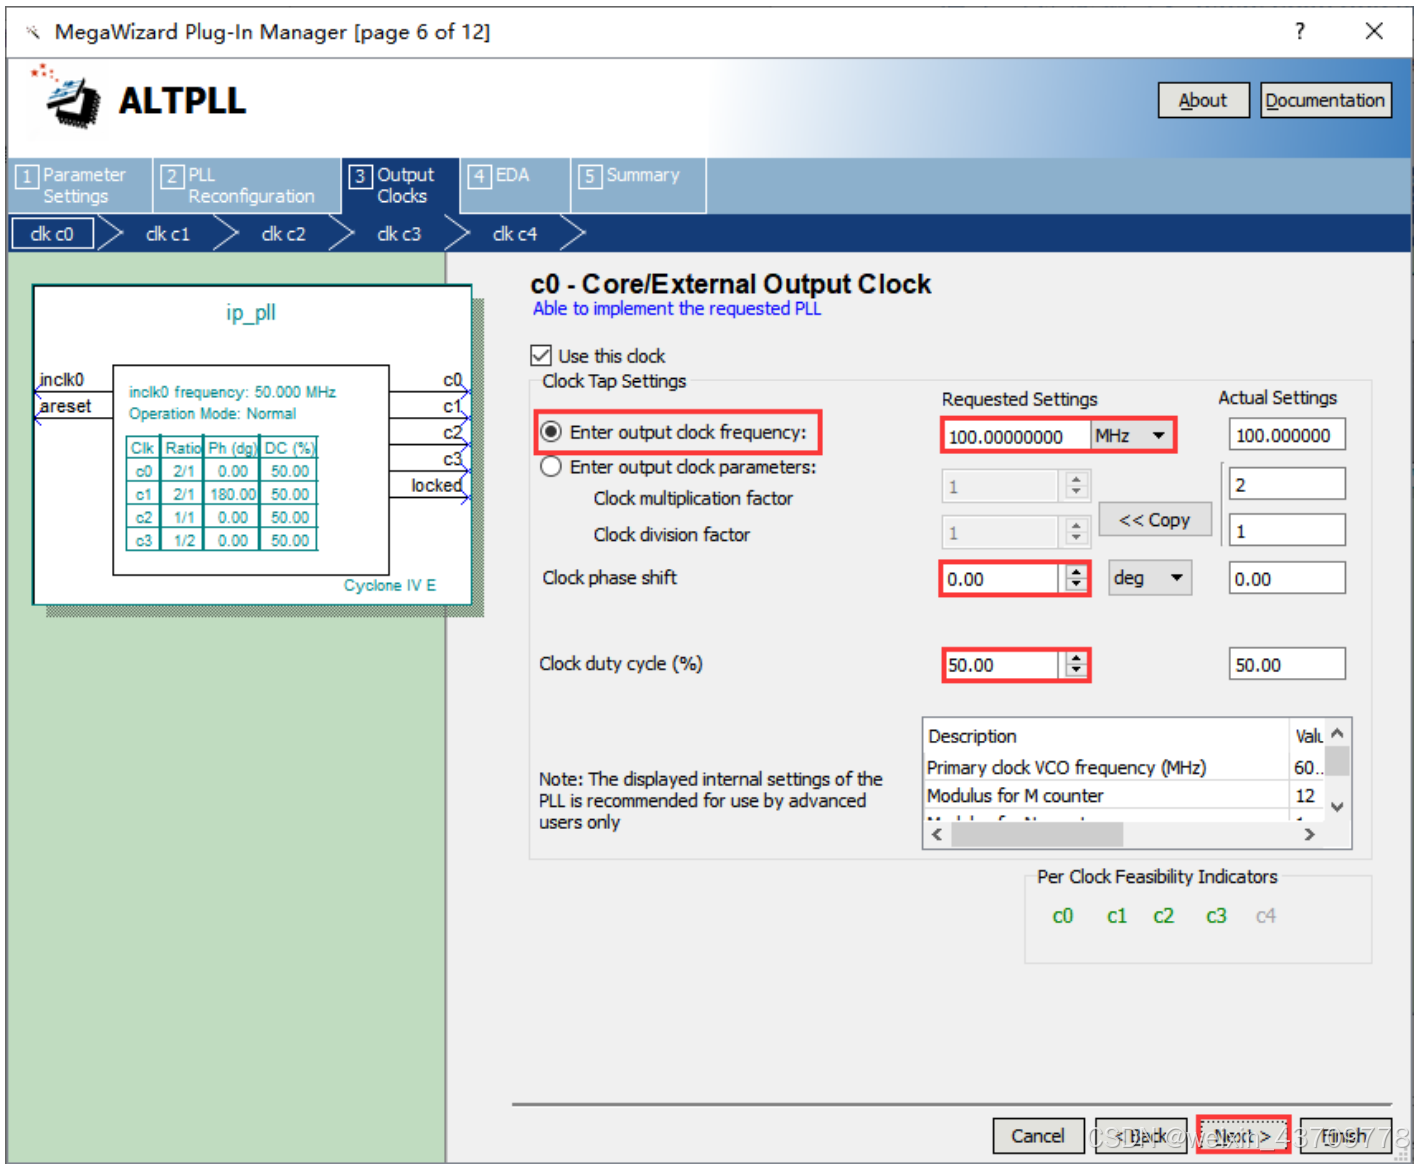Click actual division factor field showing 1
Screen dimensions: 1414x1164
tap(1287, 530)
